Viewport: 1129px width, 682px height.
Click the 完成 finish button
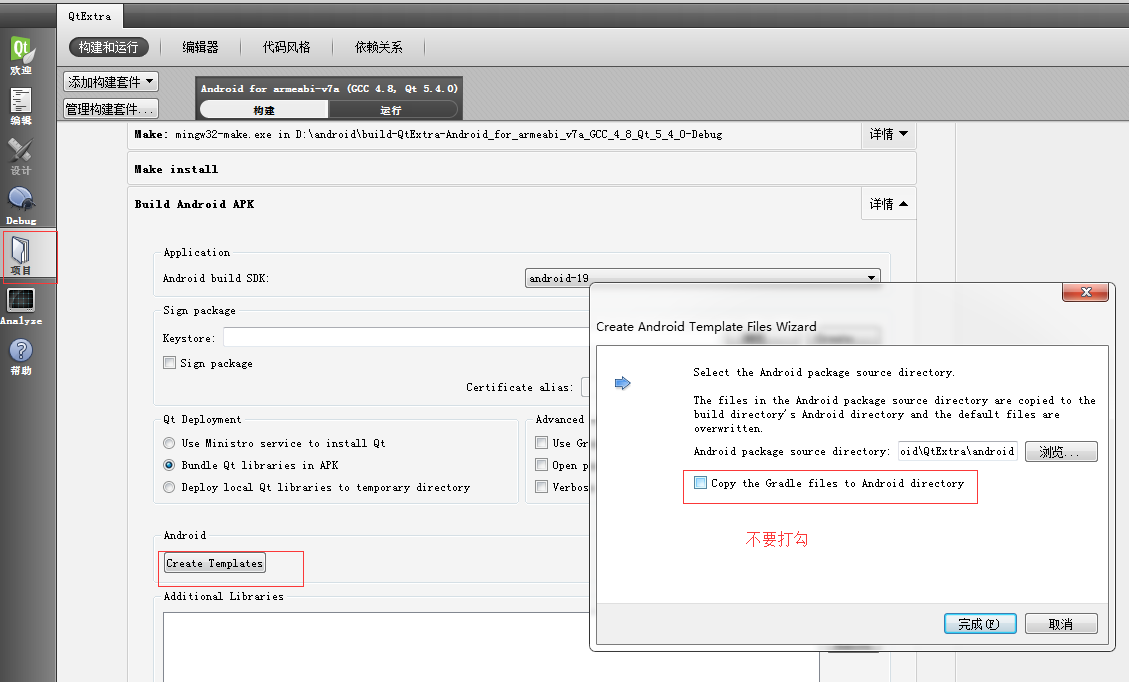point(980,624)
